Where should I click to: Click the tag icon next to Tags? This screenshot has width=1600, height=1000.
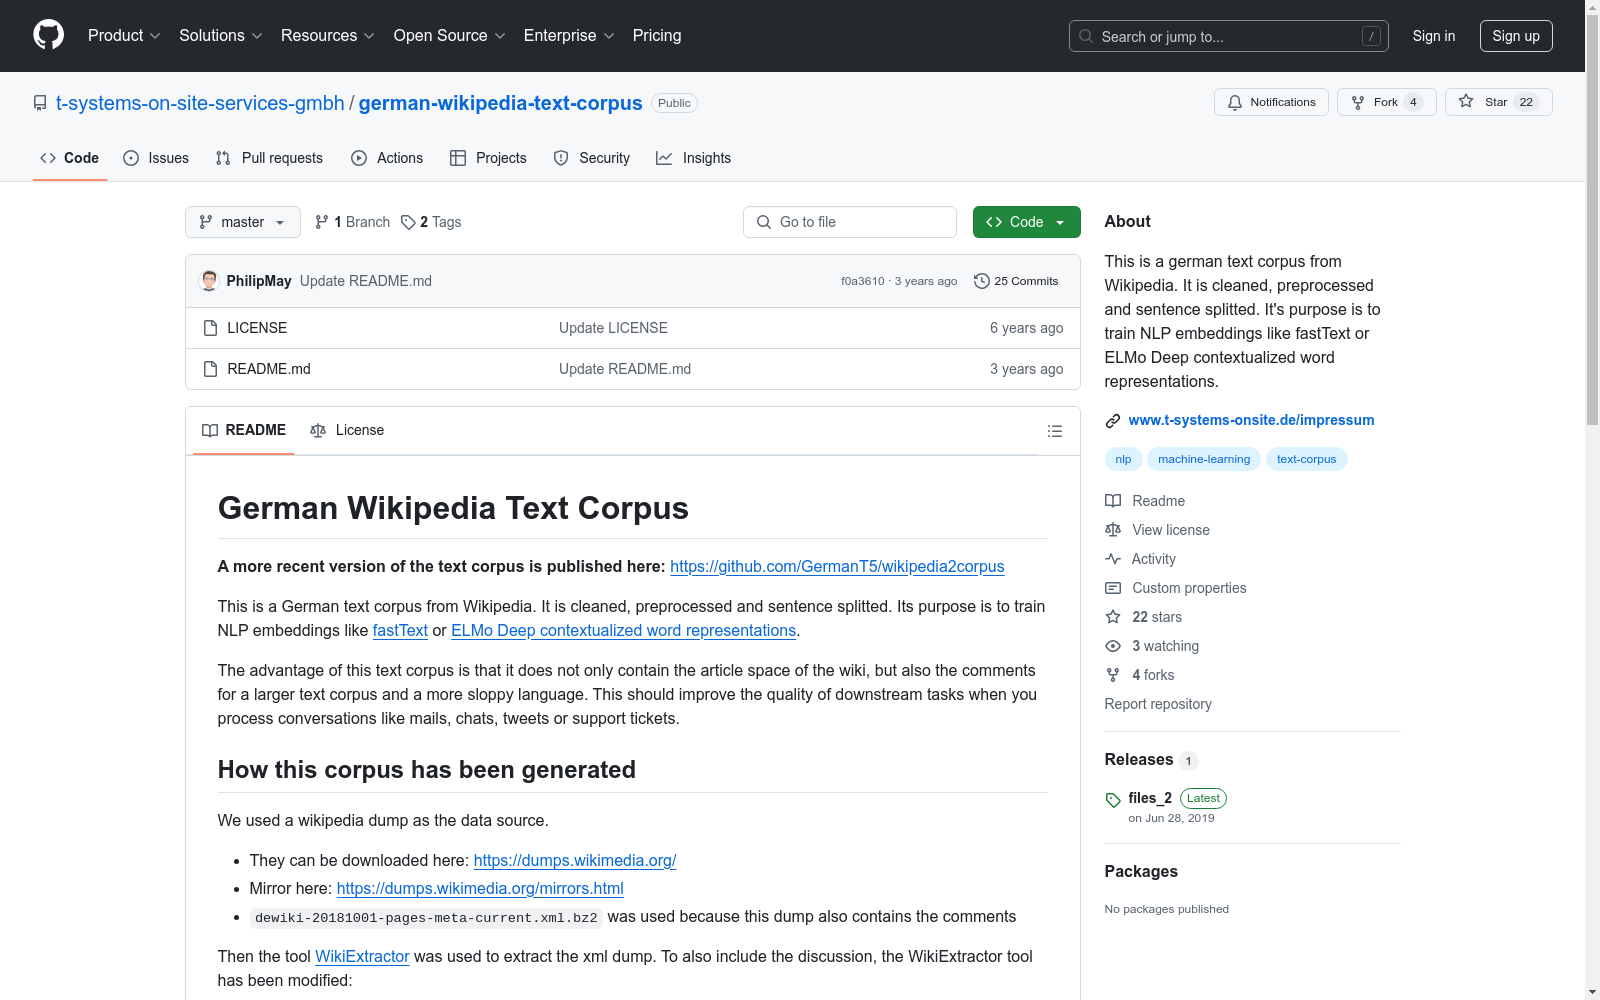pyautogui.click(x=408, y=222)
